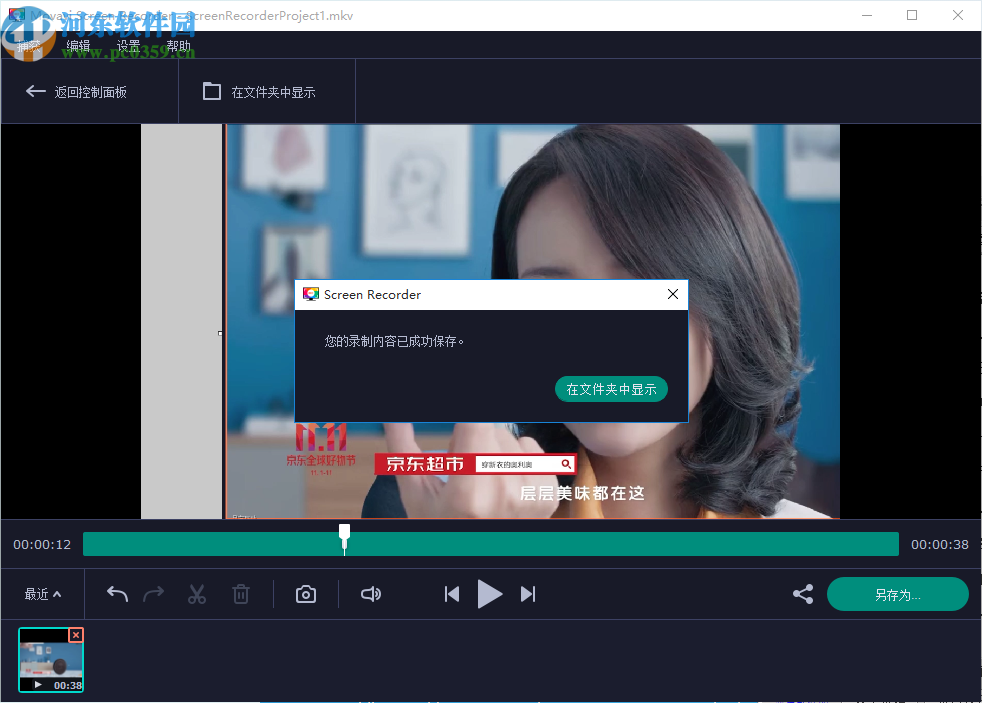Jump to the next frame
Viewport: 982px width, 703px height.
pyautogui.click(x=528, y=593)
